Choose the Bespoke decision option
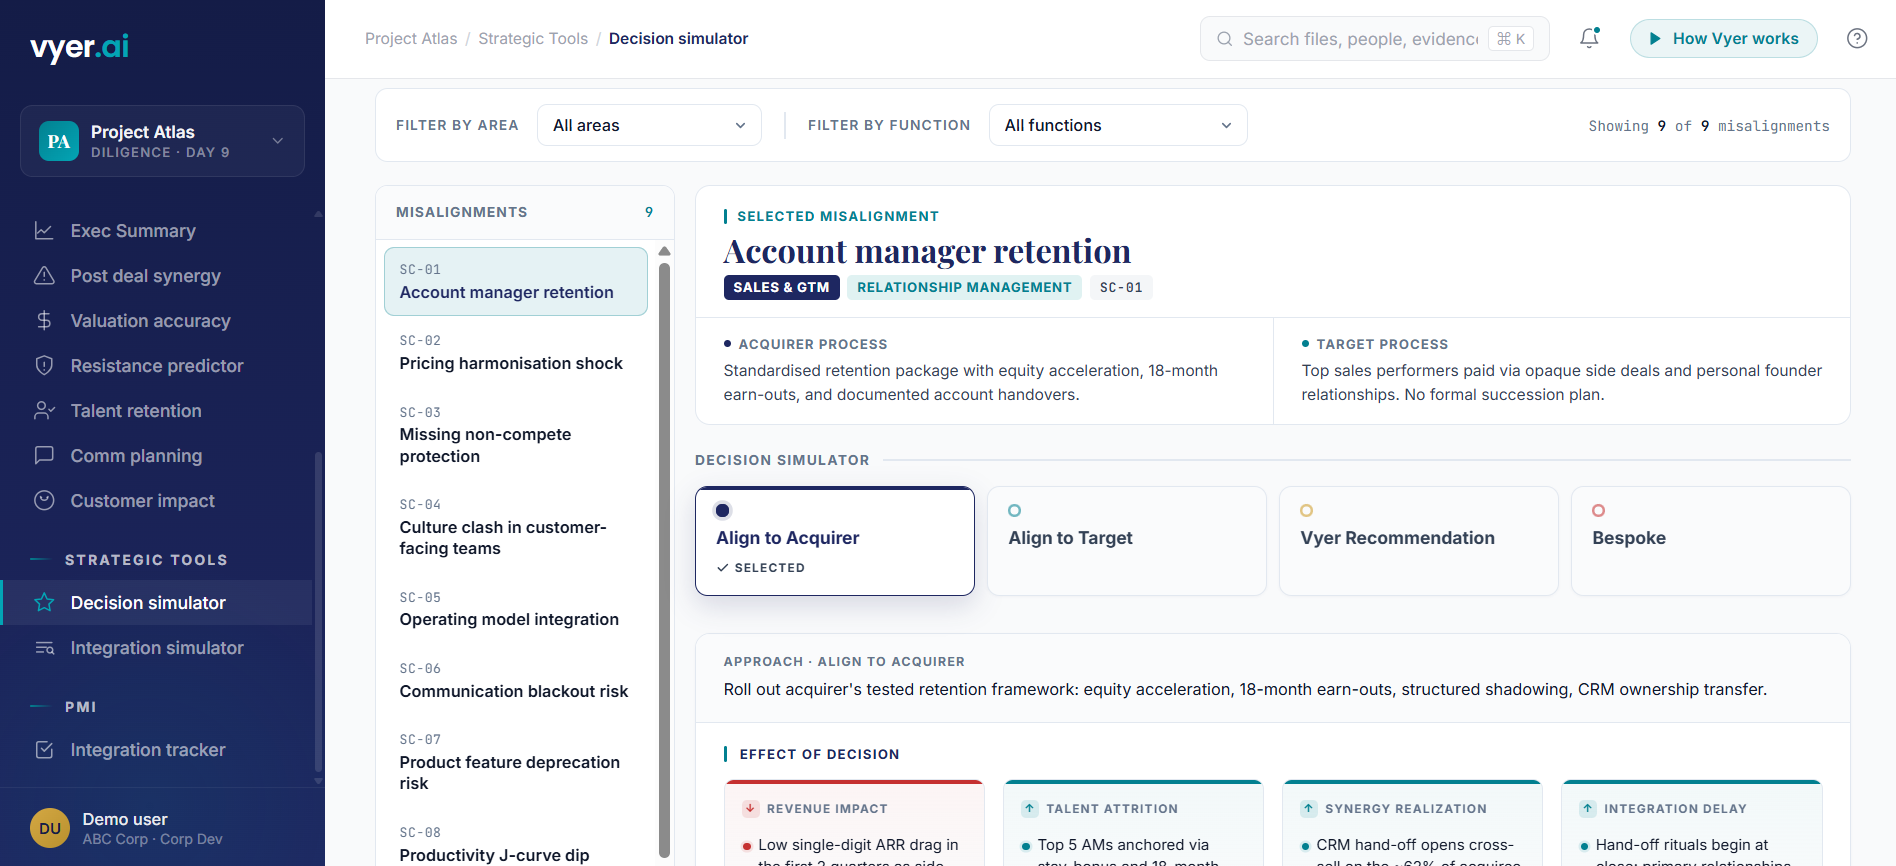The image size is (1896, 866). click(1711, 541)
